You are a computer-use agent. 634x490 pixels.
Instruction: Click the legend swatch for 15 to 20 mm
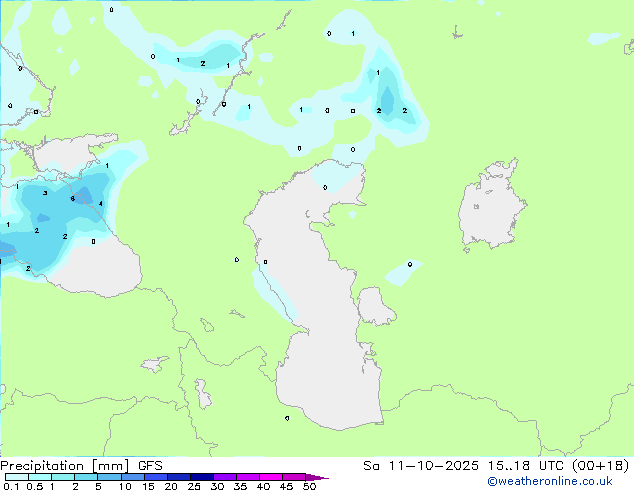pyautogui.click(x=156, y=477)
